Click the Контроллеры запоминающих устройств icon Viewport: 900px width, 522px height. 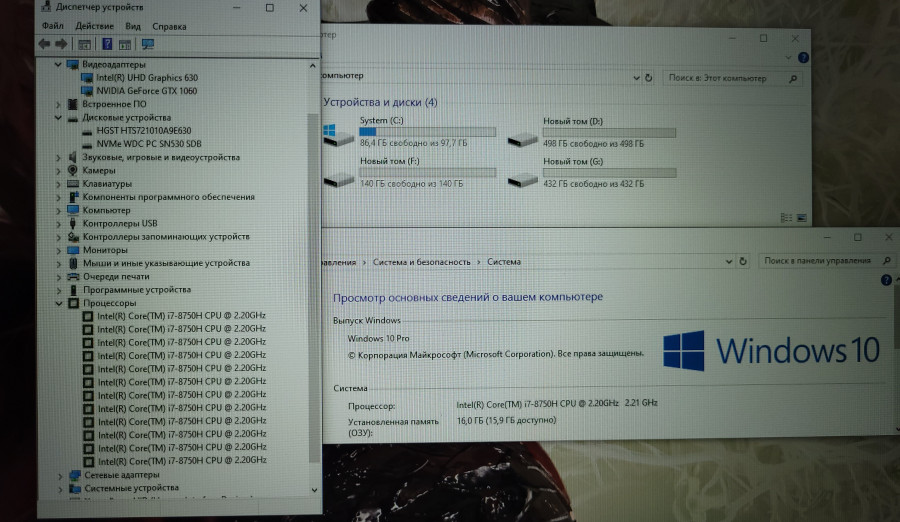[73, 237]
